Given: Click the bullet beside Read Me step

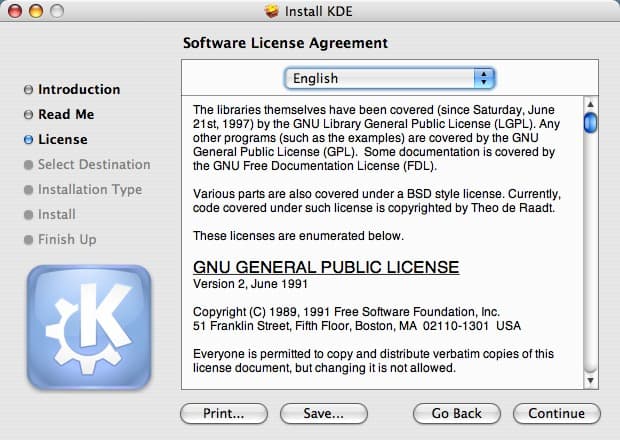Looking at the screenshot, I should [x=28, y=115].
